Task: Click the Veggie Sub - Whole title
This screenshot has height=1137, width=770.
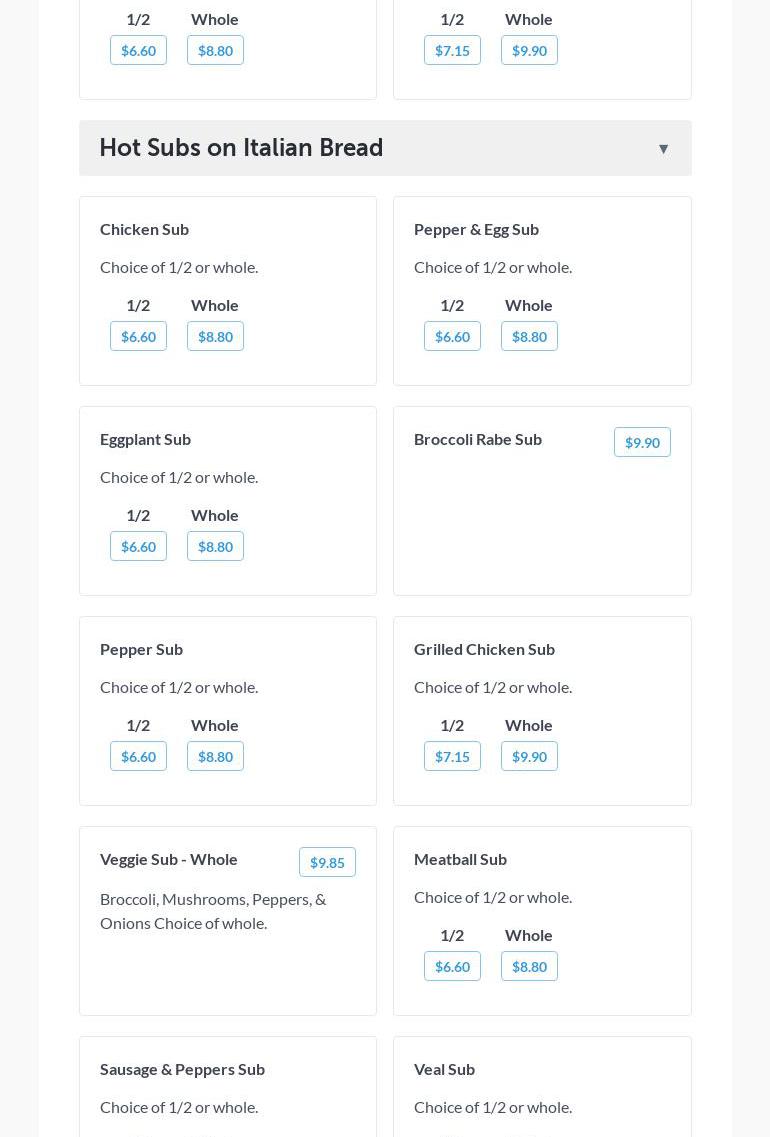Action: (x=168, y=859)
